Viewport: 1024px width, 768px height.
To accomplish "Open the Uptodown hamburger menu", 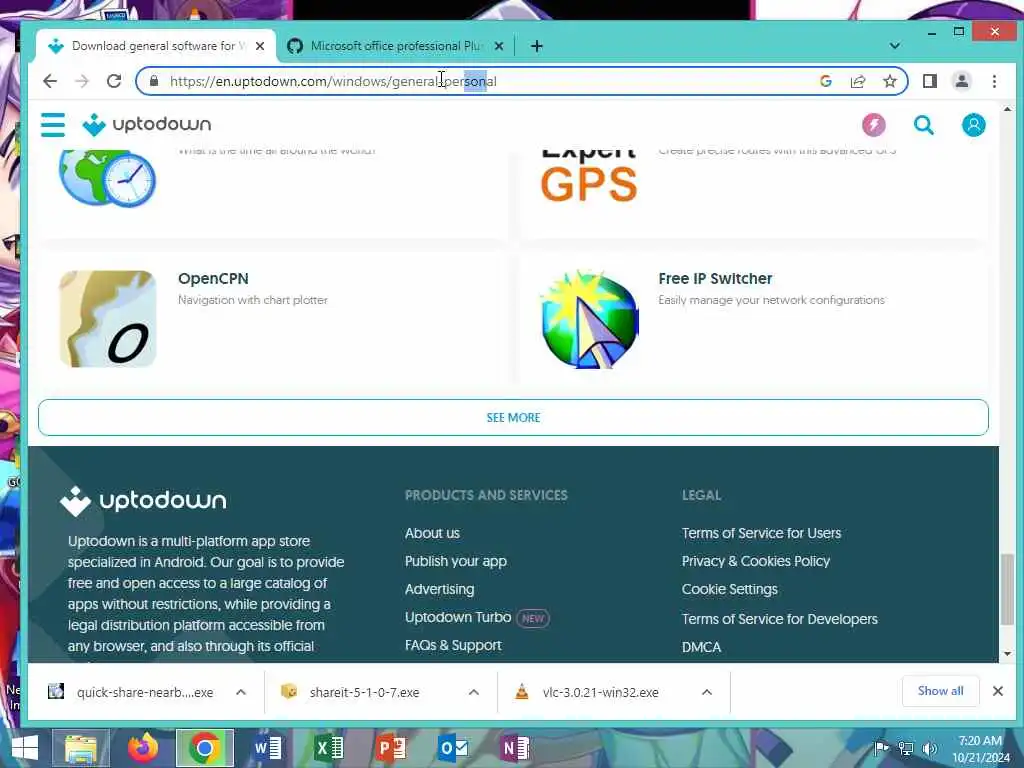I will click(53, 125).
